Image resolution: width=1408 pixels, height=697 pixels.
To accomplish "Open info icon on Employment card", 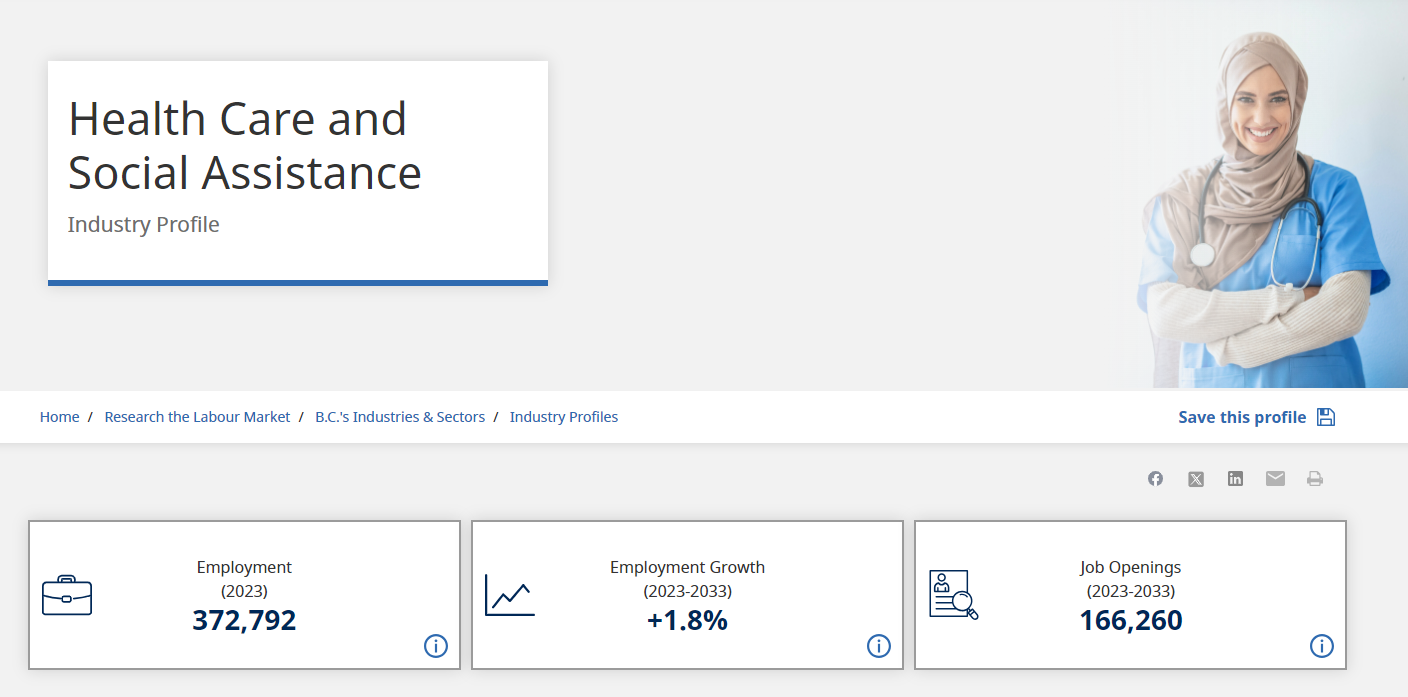I will click(x=436, y=646).
